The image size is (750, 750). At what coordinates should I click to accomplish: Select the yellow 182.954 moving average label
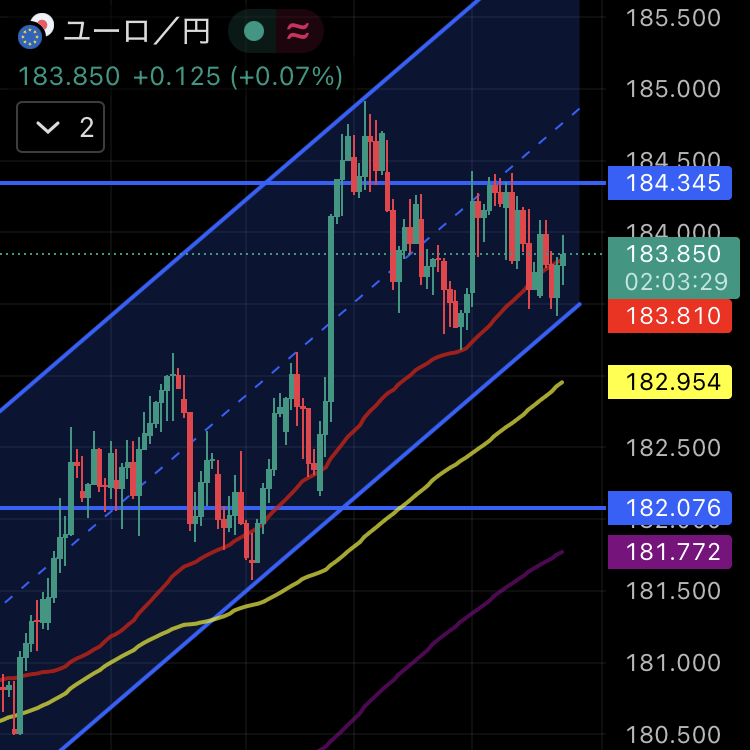pyautogui.click(x=669, y=382)
